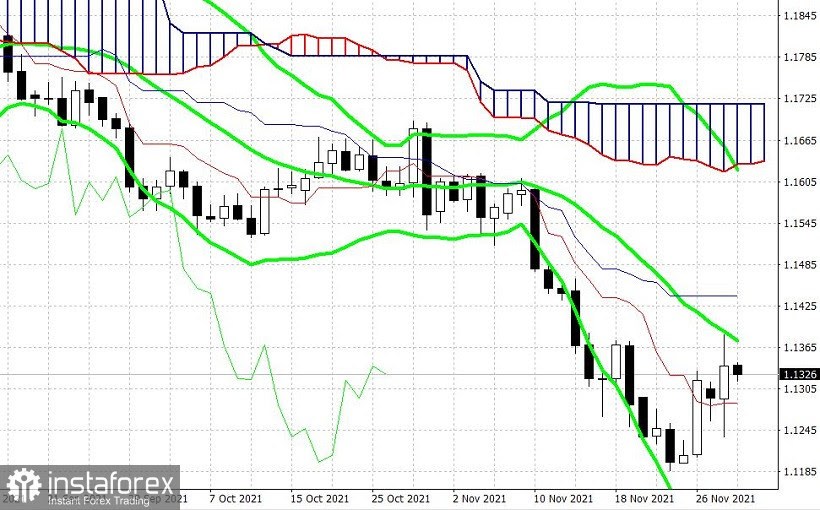The width and height of the screenshot is (820, 510).
Task: Click the 2 Nov 2021 date label
Action: [480, 498]
